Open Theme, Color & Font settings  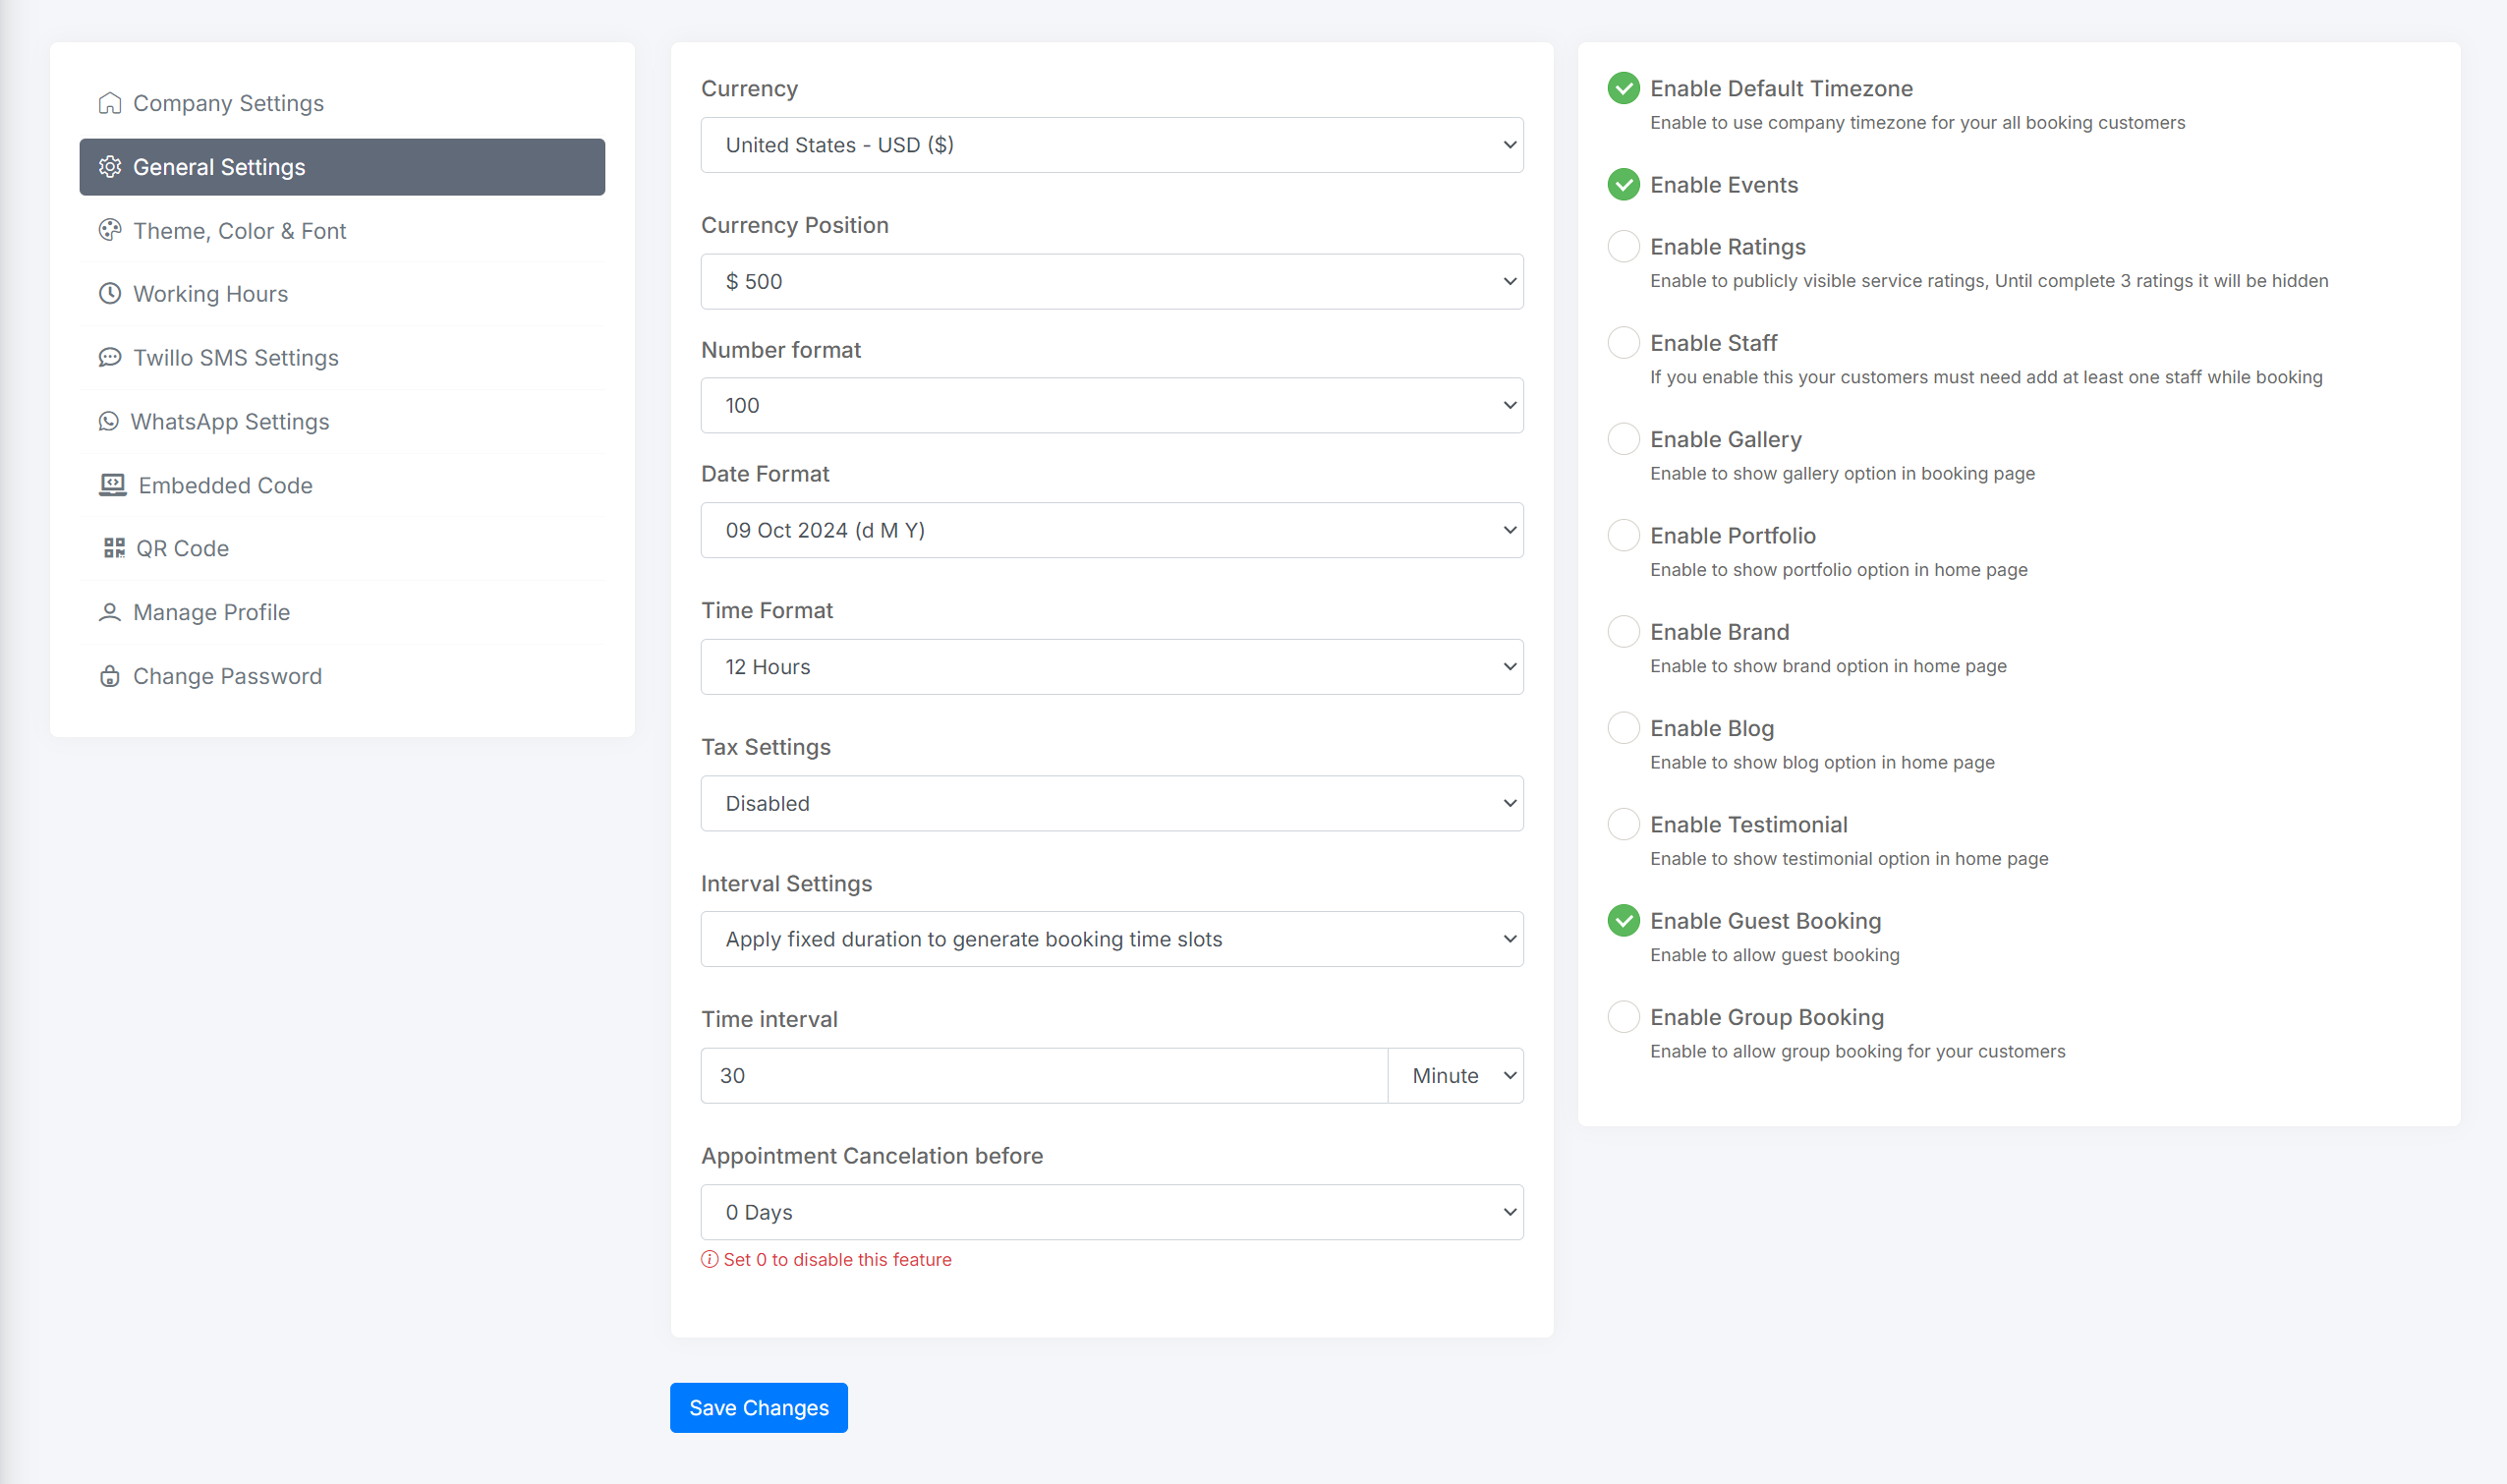tap(342, 230)
